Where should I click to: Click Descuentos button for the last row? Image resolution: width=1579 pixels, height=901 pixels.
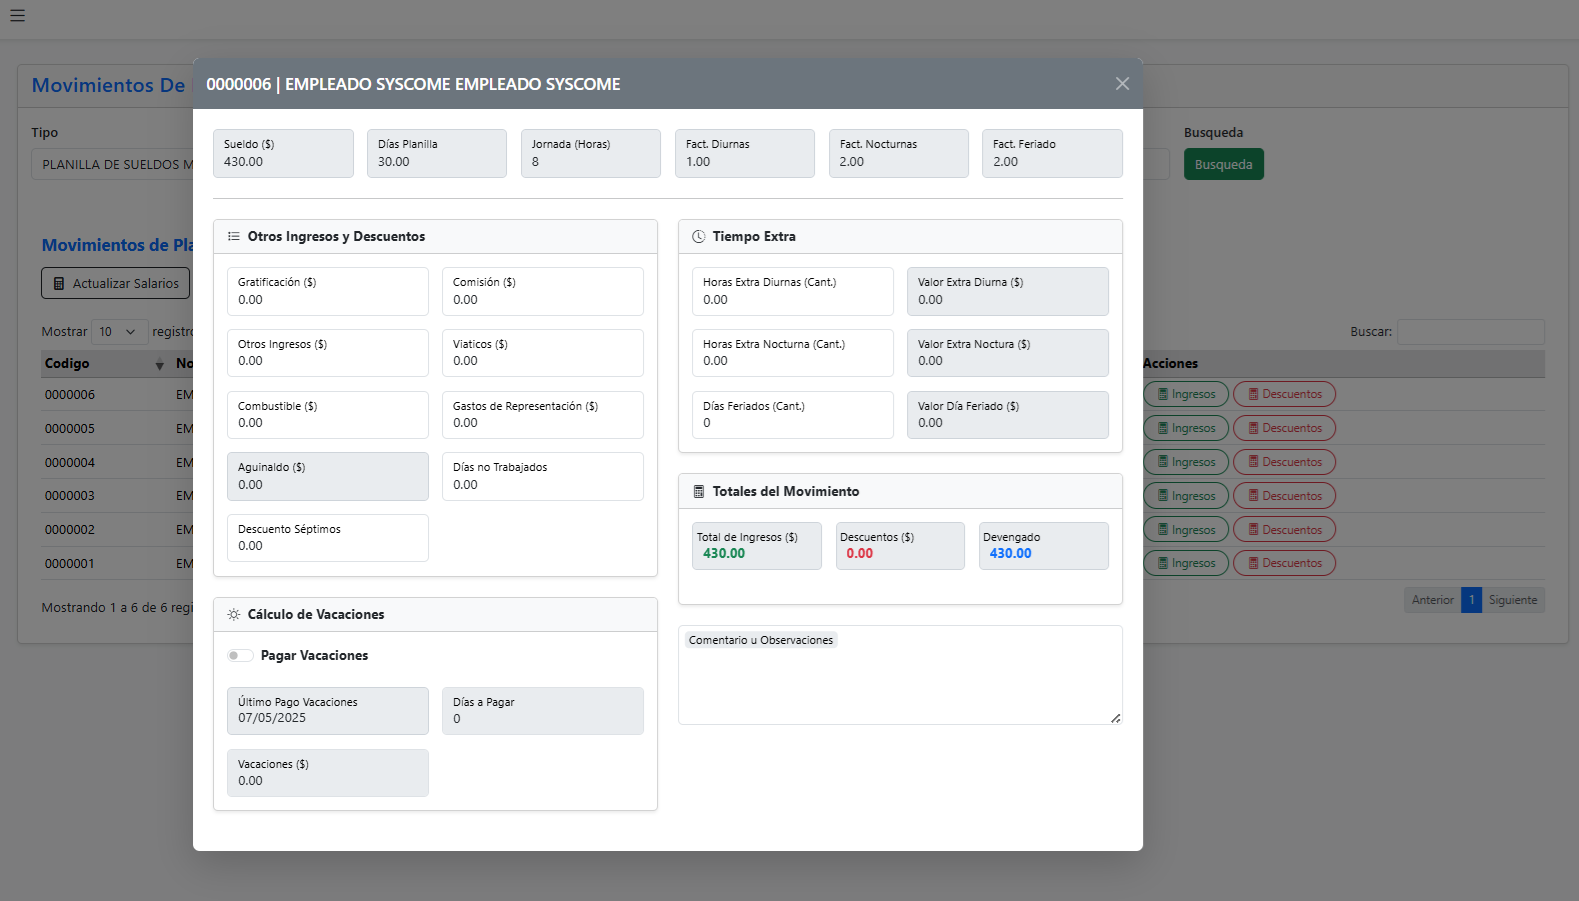(x=1284, y=563)
